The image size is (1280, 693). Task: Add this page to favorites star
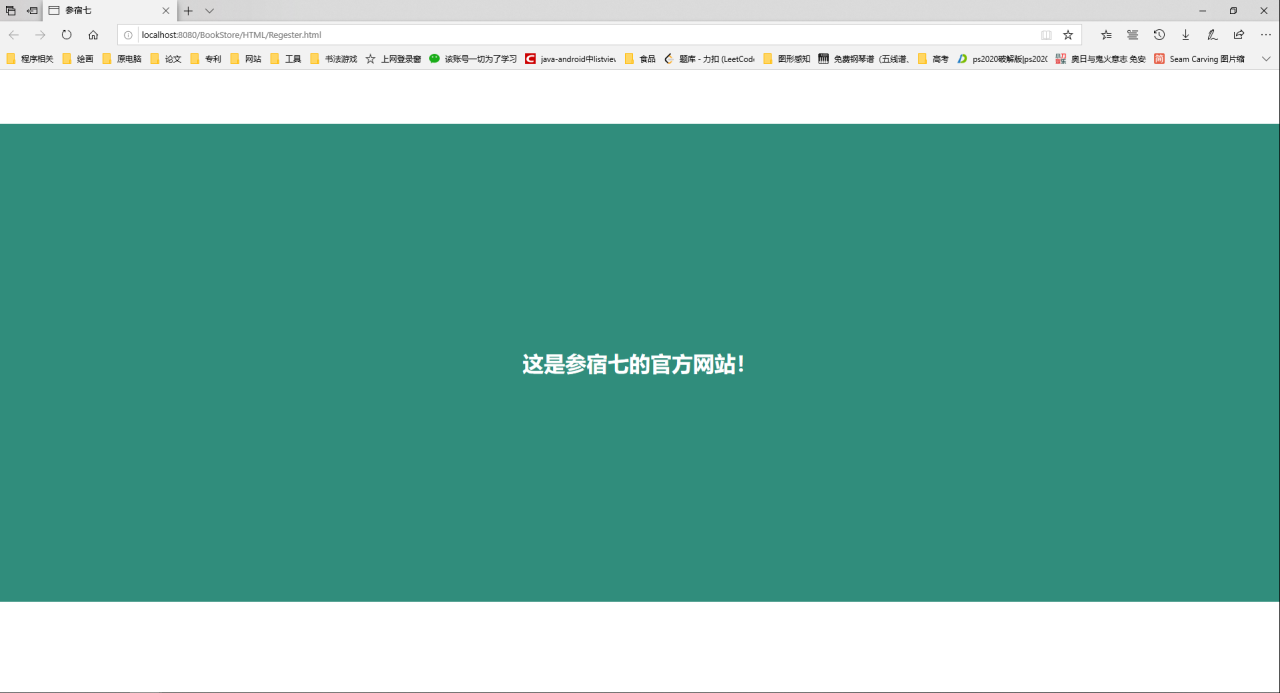pyautogui.click(x=1068, y=35)
